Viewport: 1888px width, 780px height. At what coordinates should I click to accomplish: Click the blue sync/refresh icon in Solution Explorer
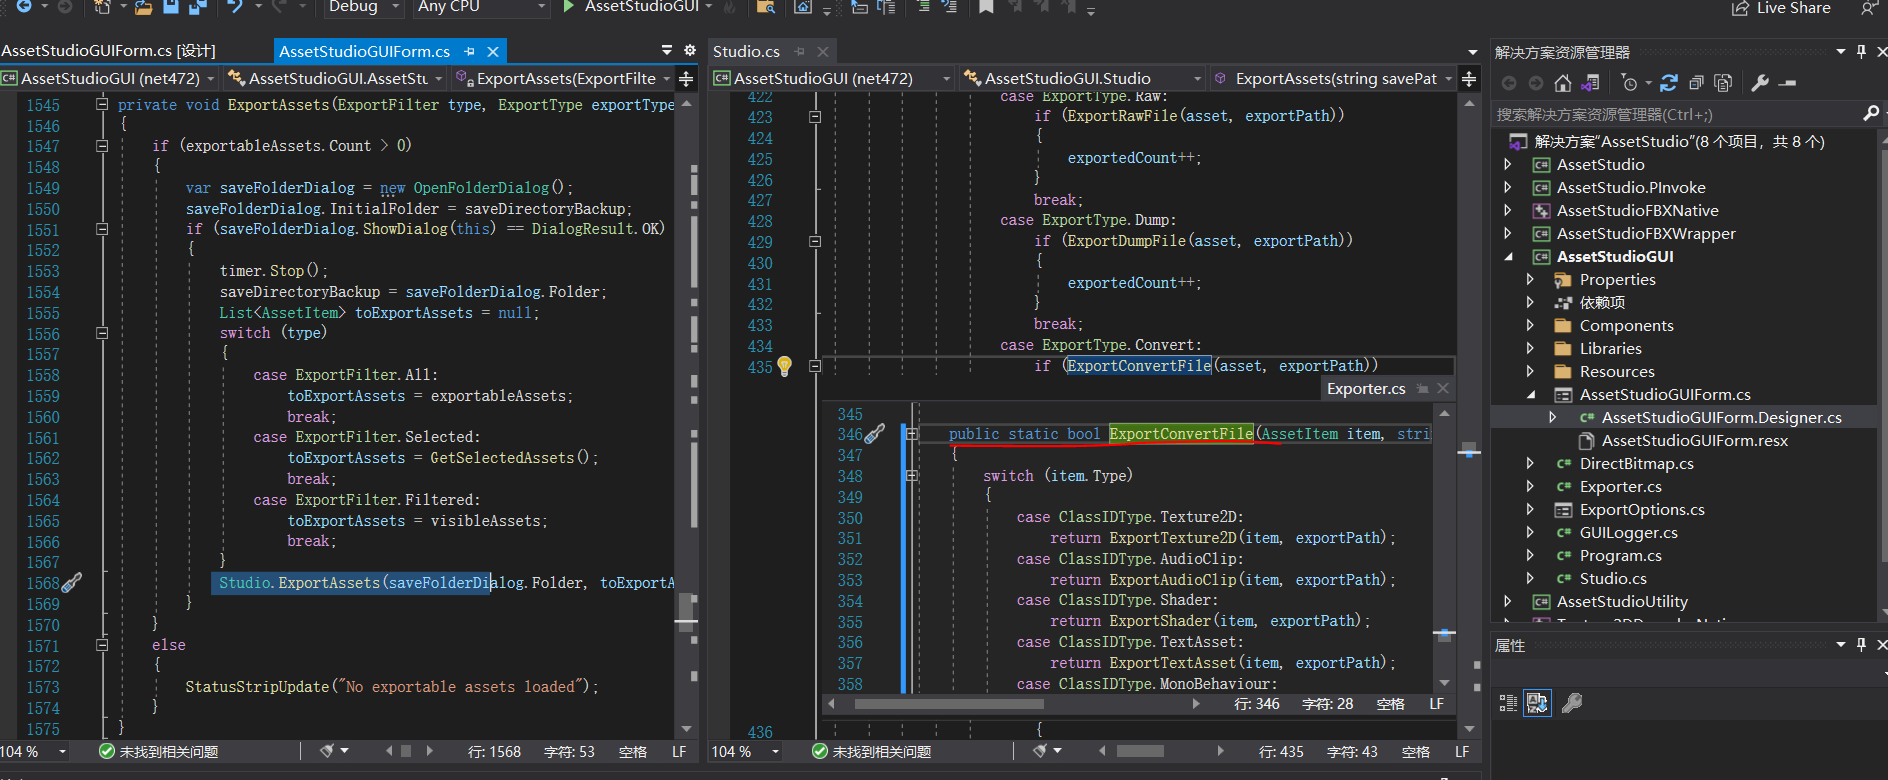click(1669, 83)
